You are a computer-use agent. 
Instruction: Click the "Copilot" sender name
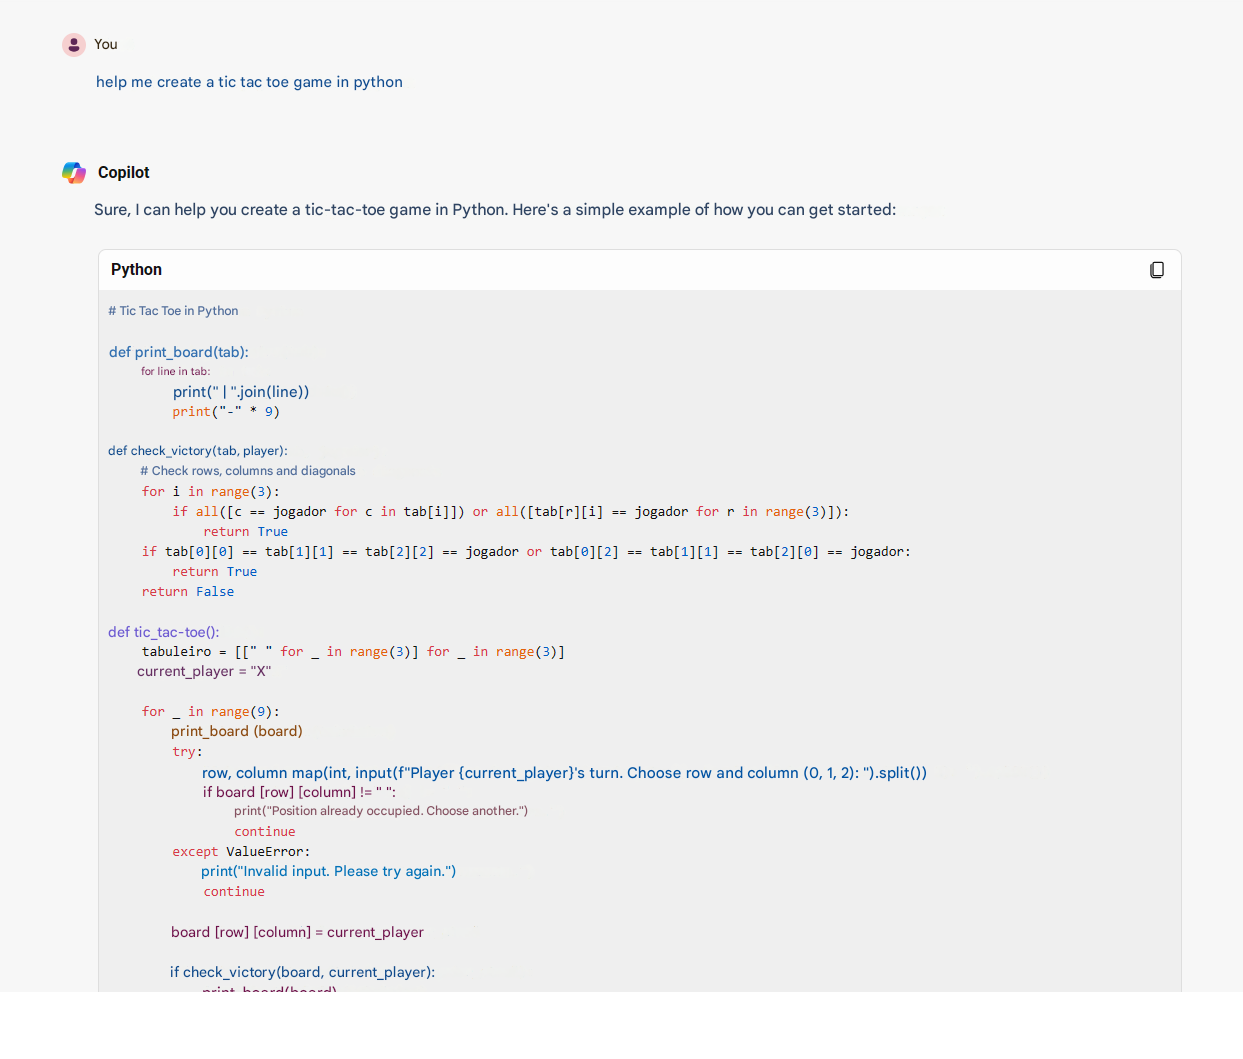(x=124, y=173)
